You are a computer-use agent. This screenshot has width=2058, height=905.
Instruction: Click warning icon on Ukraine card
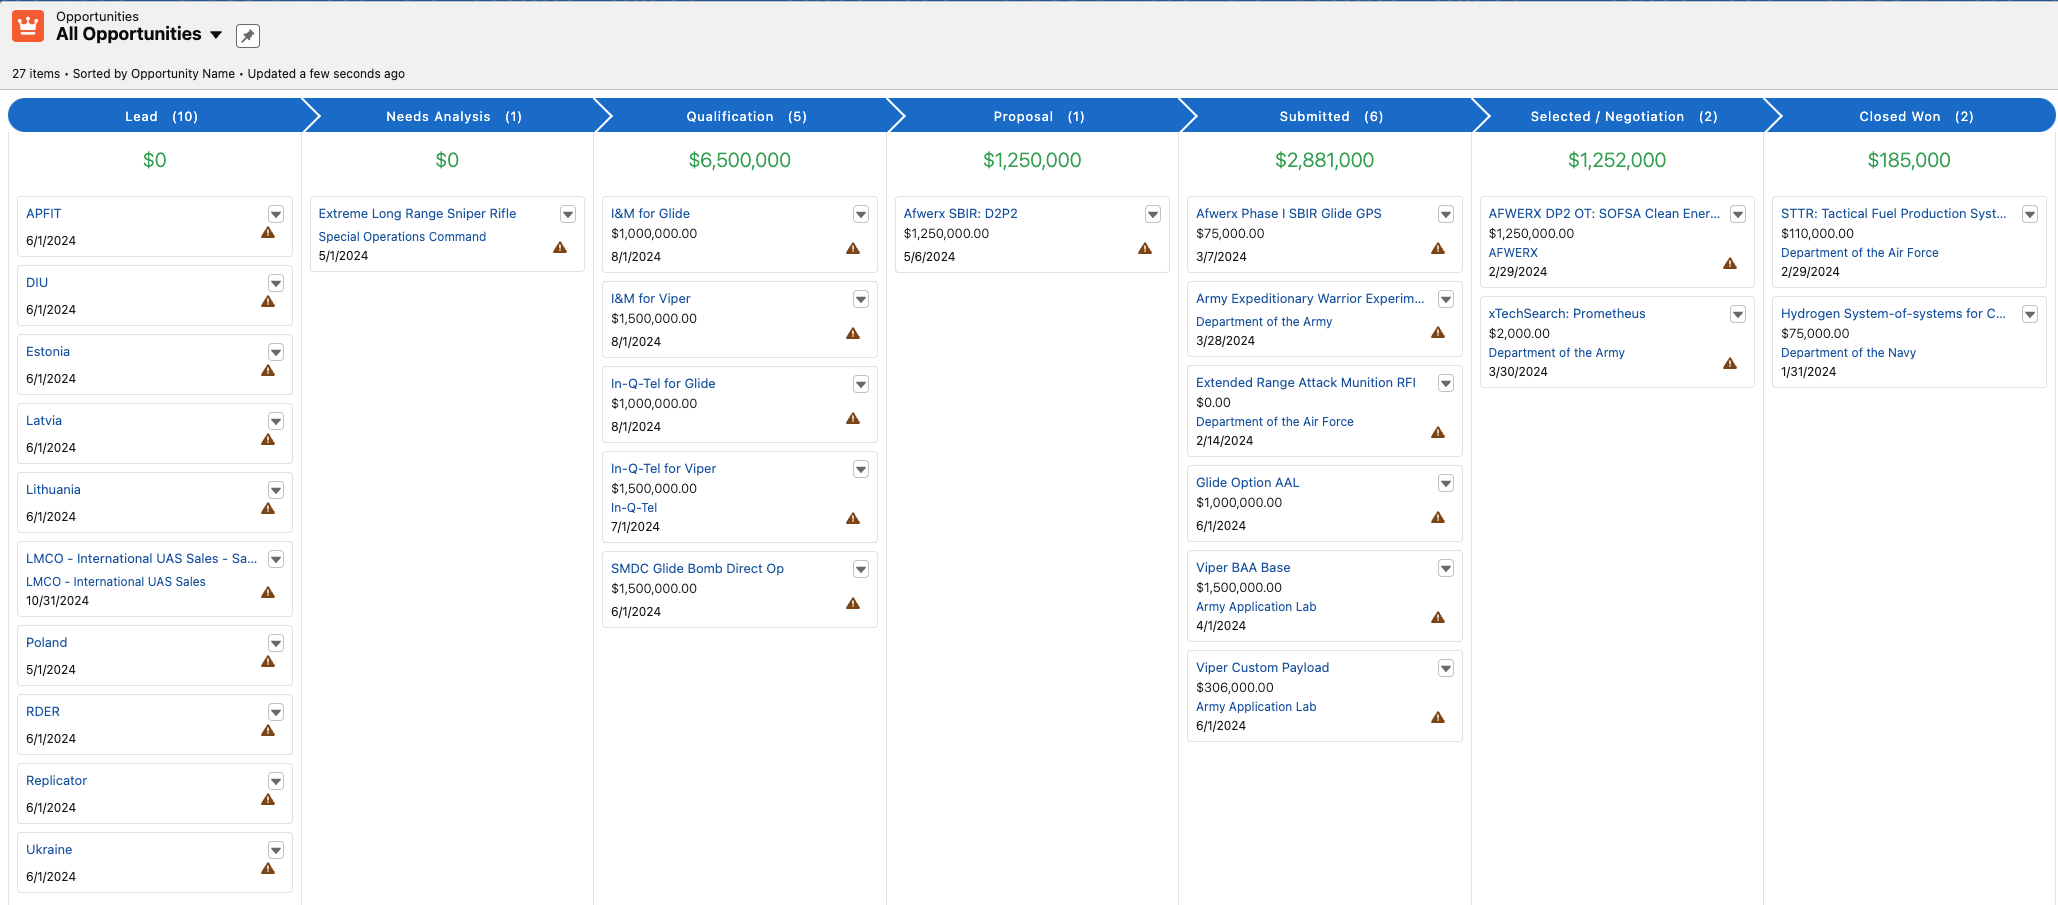268,869
